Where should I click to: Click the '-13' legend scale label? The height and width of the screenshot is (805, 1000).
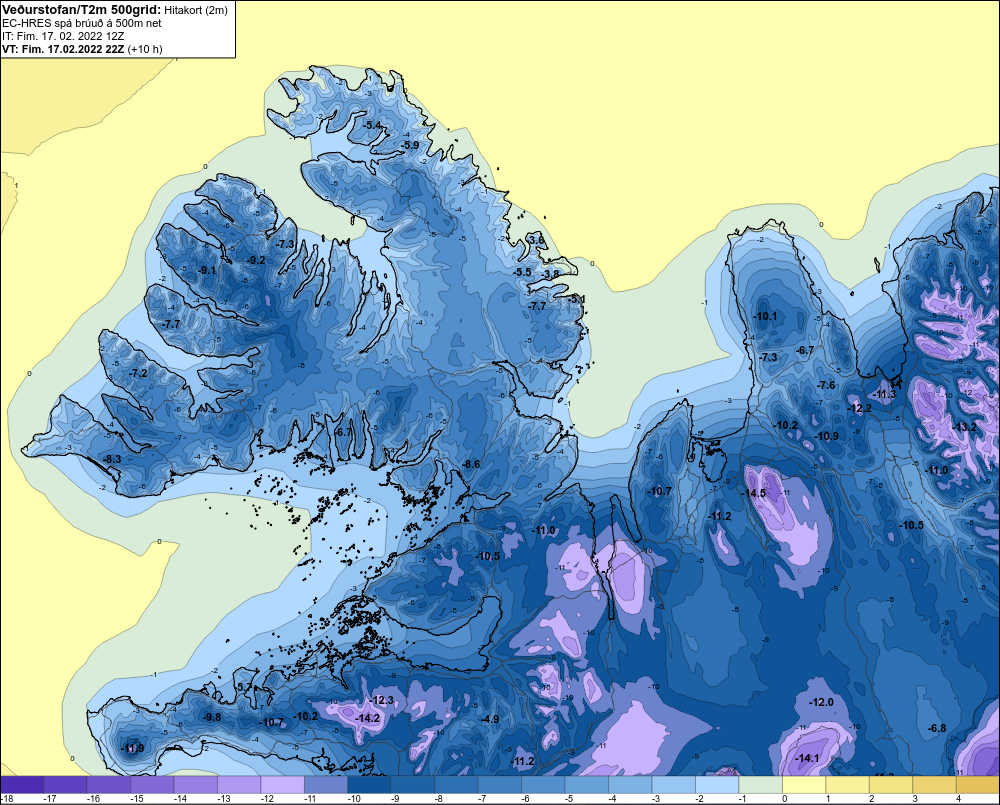223,799
